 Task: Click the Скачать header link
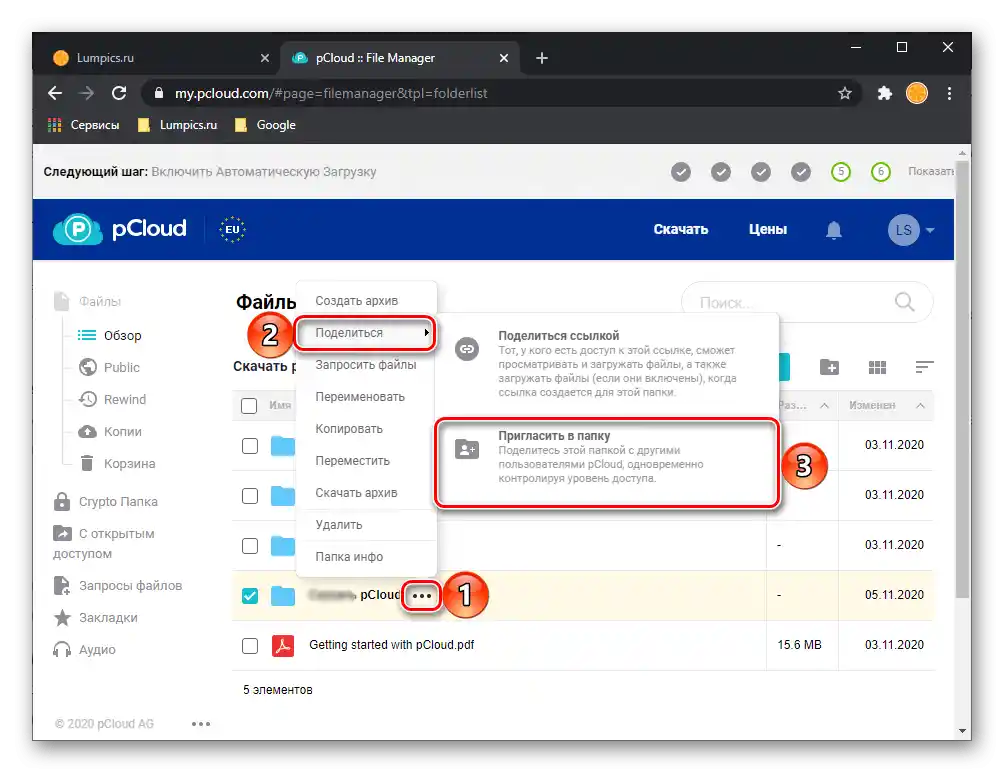[x=681, y=229]
